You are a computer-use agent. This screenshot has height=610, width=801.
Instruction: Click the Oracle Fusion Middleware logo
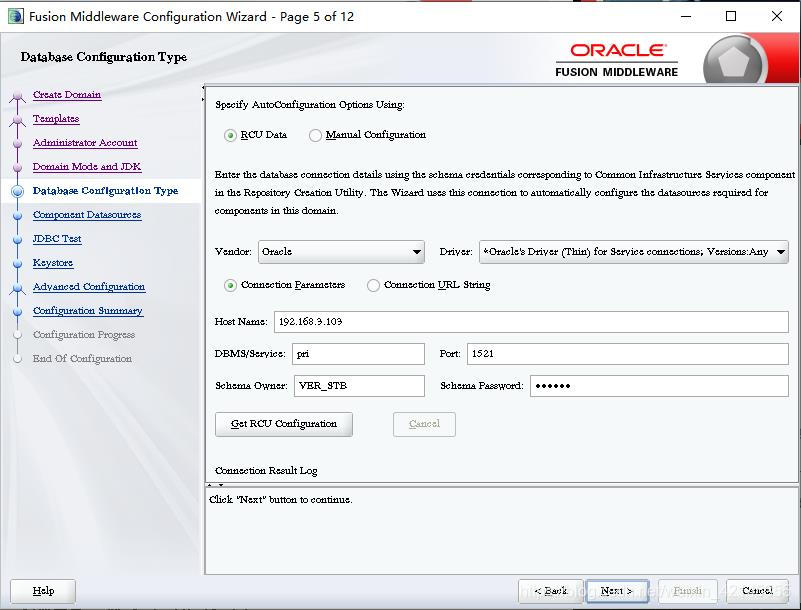617,60
